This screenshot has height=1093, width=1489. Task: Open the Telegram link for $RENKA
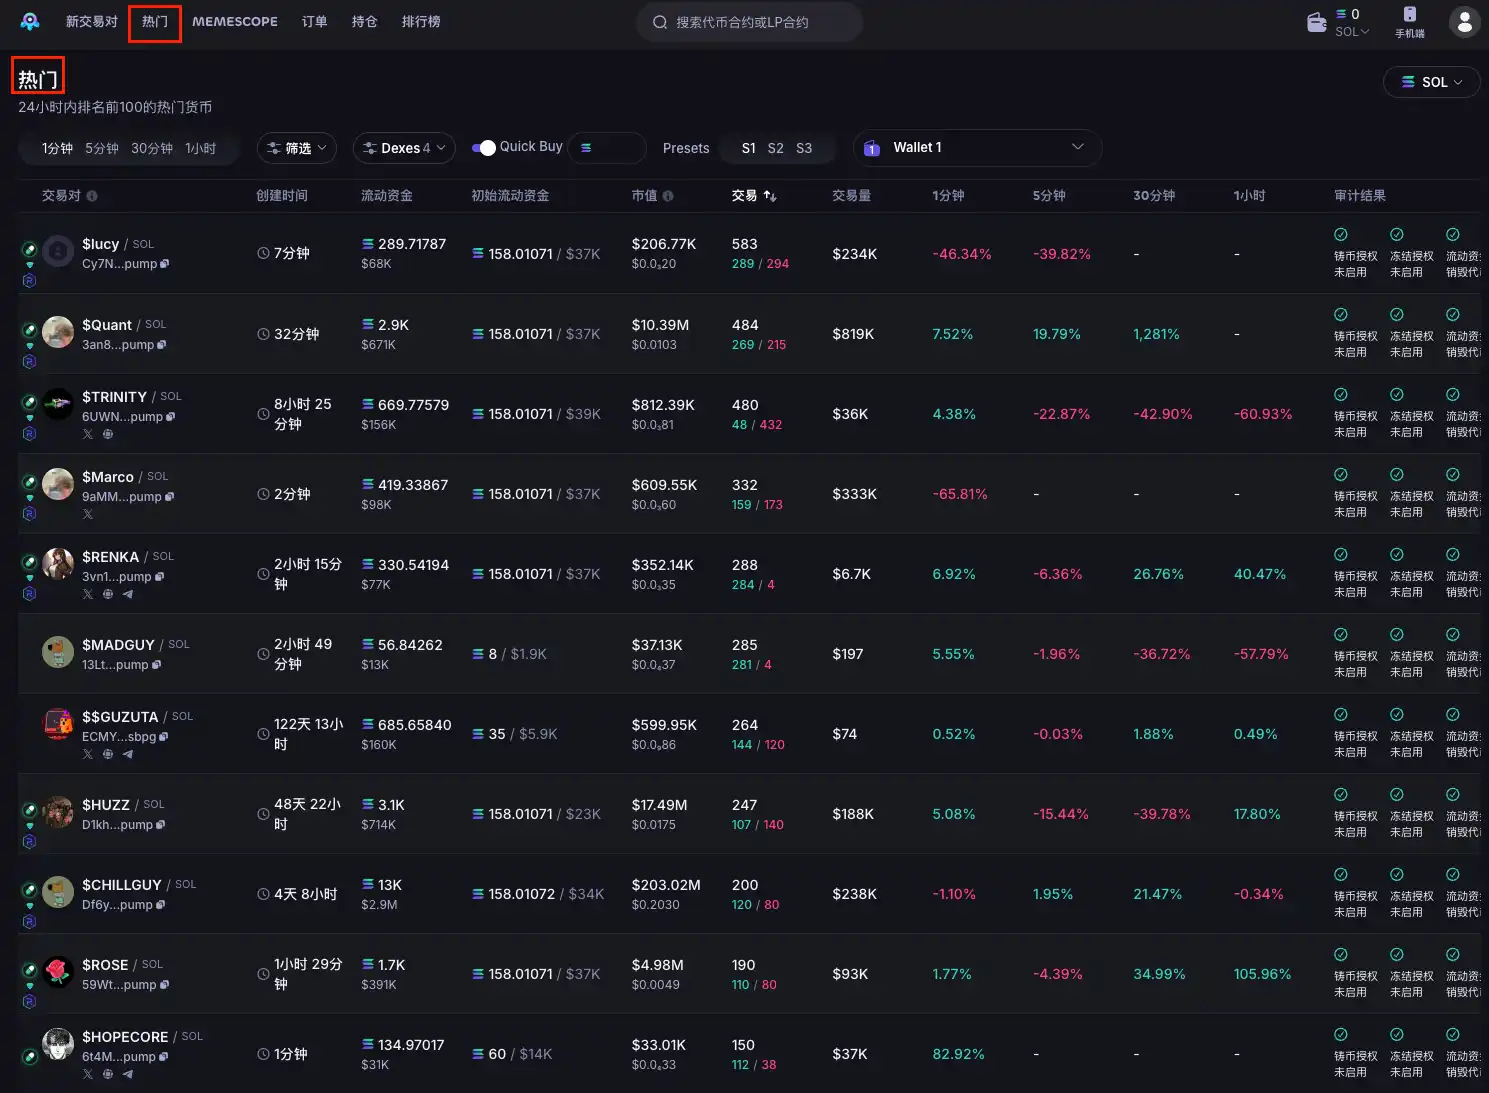[128, 594]
